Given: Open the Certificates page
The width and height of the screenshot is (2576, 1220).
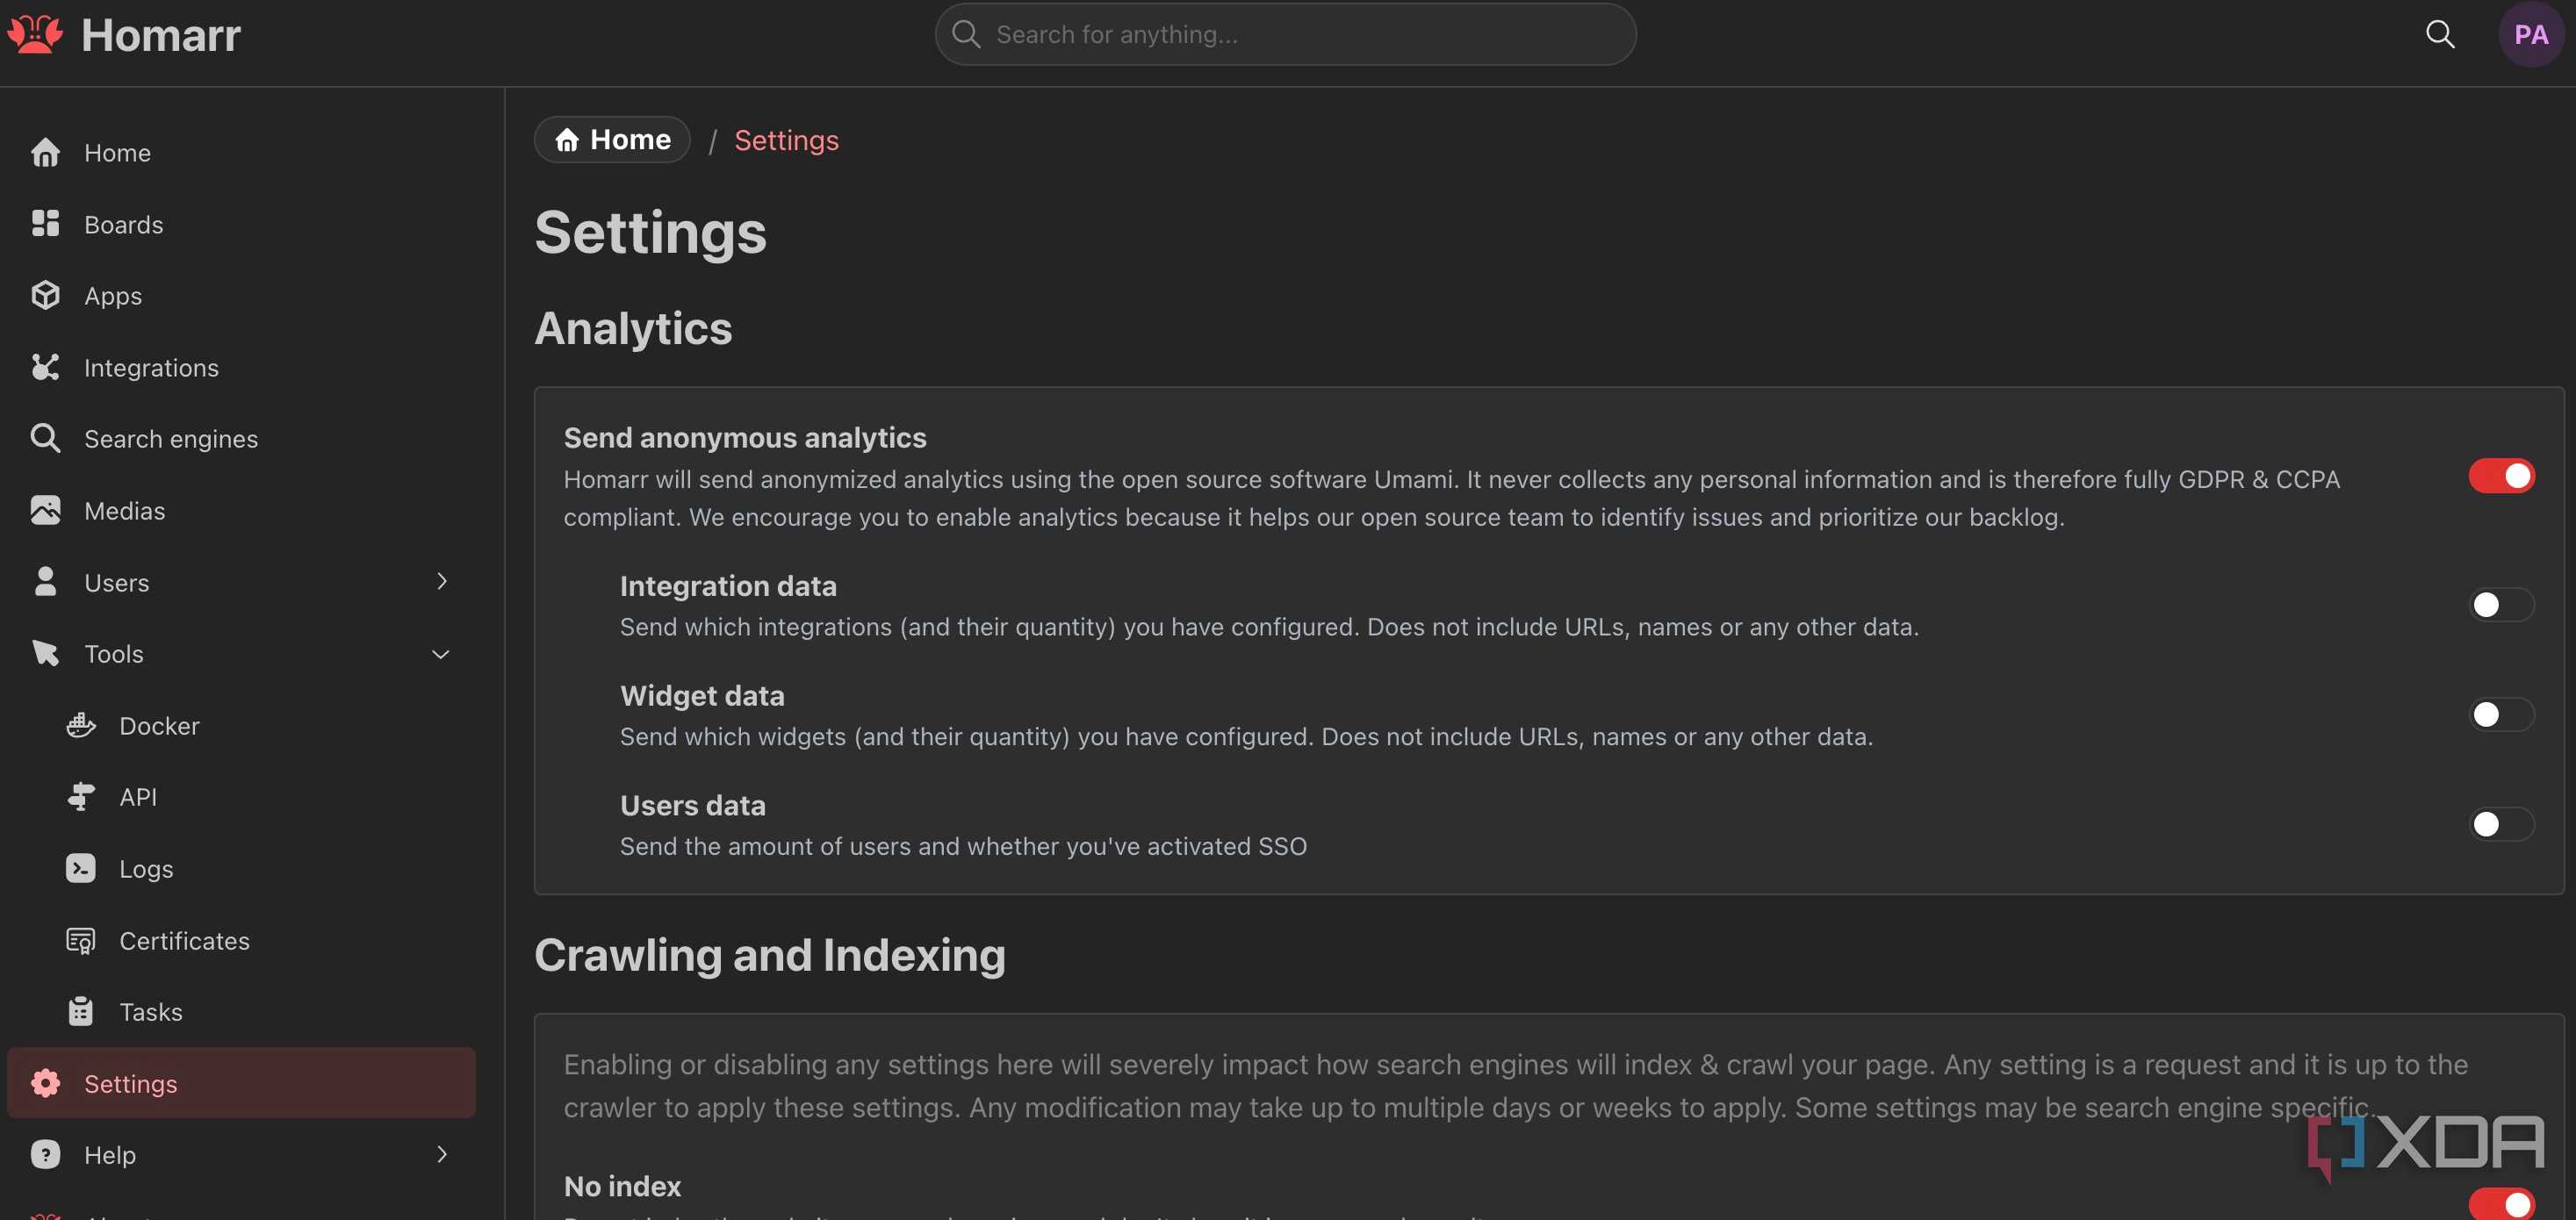Looking at the screenshot, I should coord(258,940).
